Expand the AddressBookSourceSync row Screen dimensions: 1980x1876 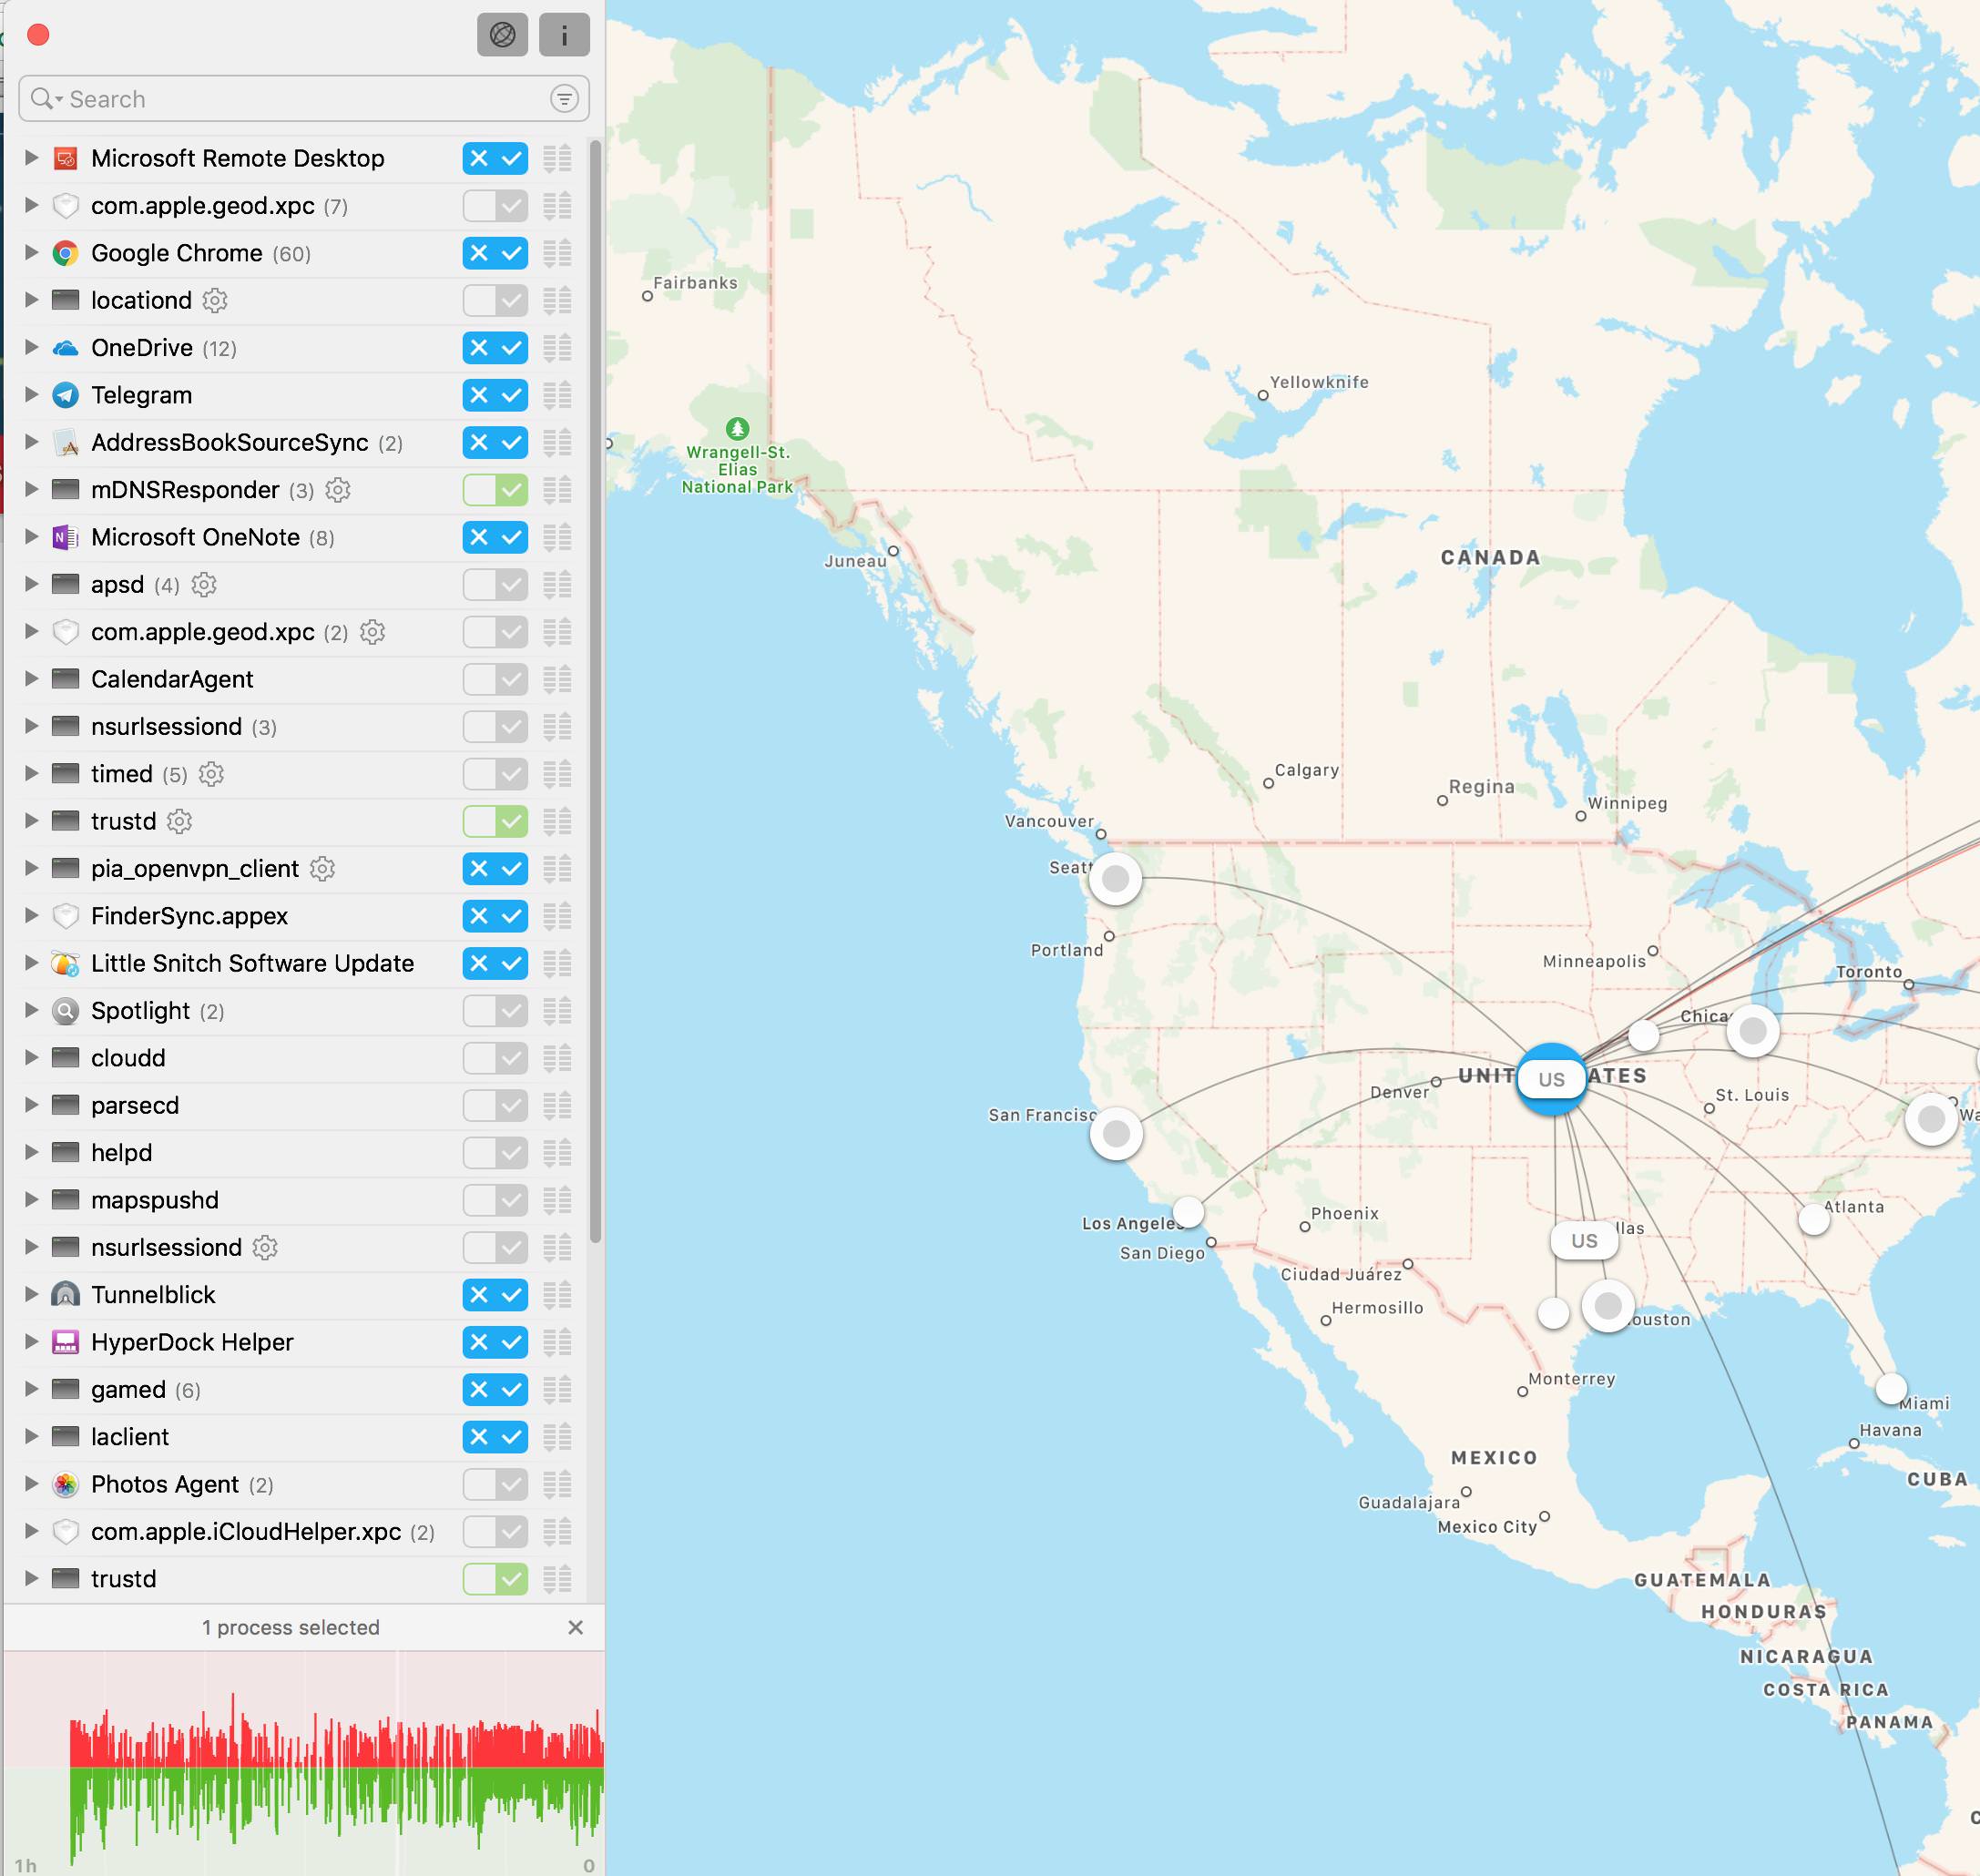coord(31,442)
